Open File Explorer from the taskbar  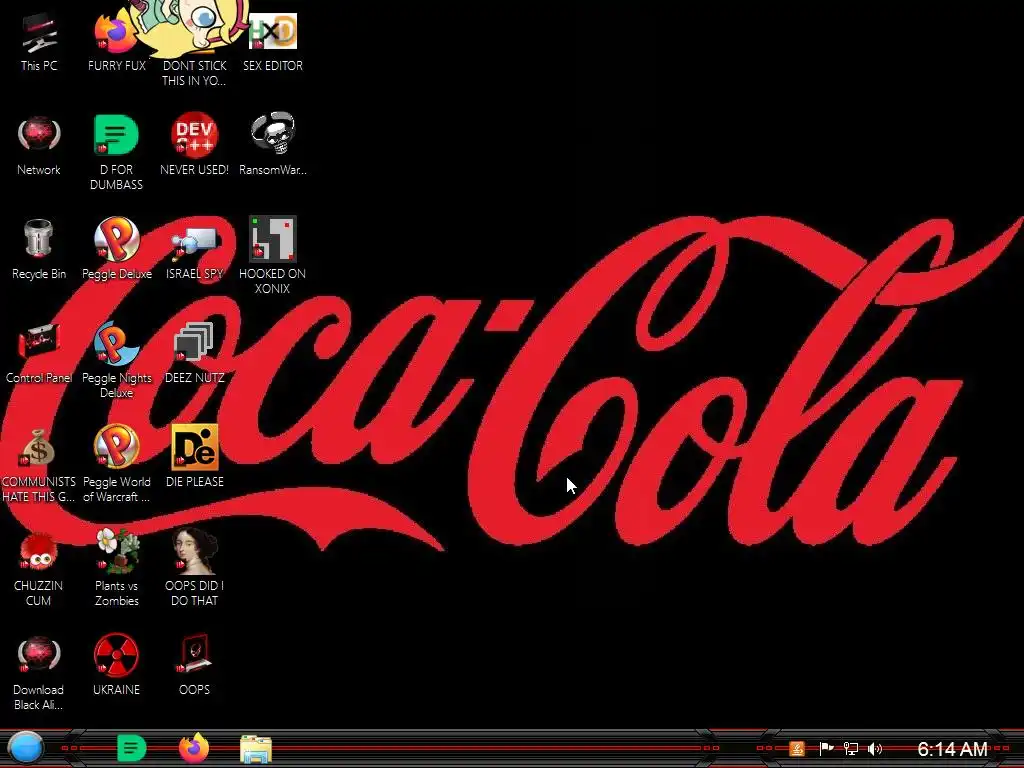coord(255,749)
